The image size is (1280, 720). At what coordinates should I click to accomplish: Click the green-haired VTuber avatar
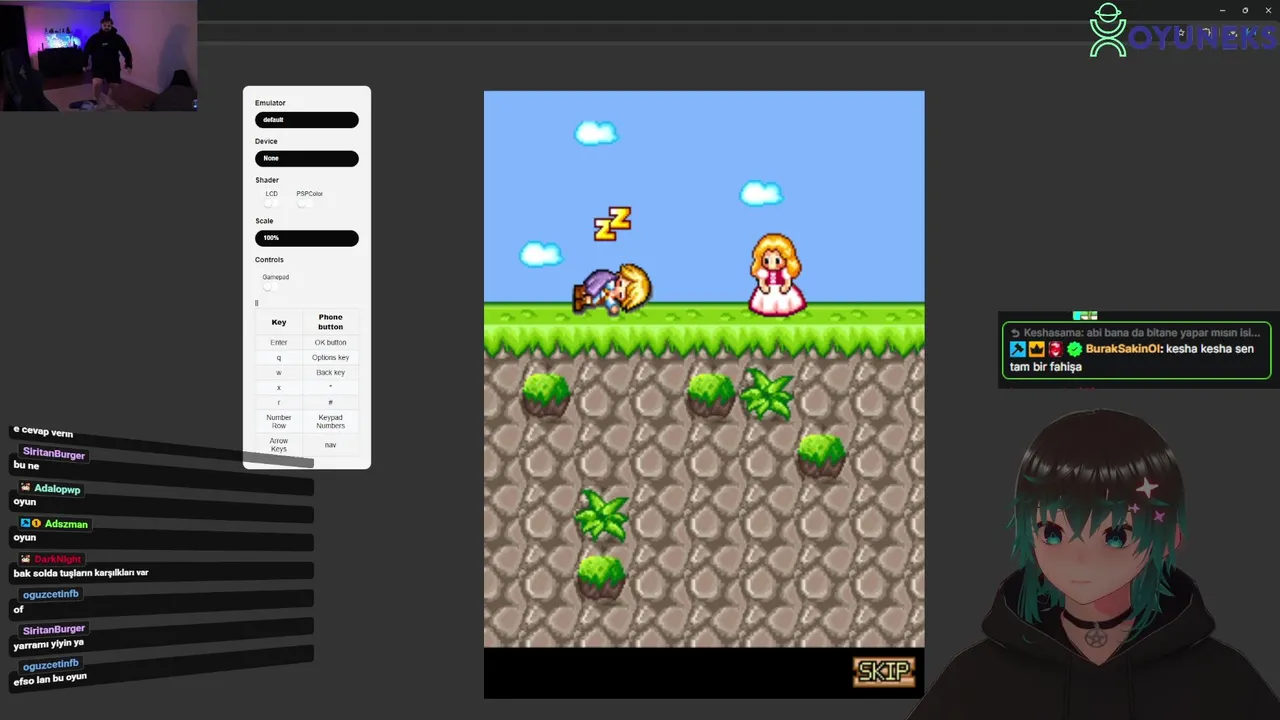click(1095, 565)
